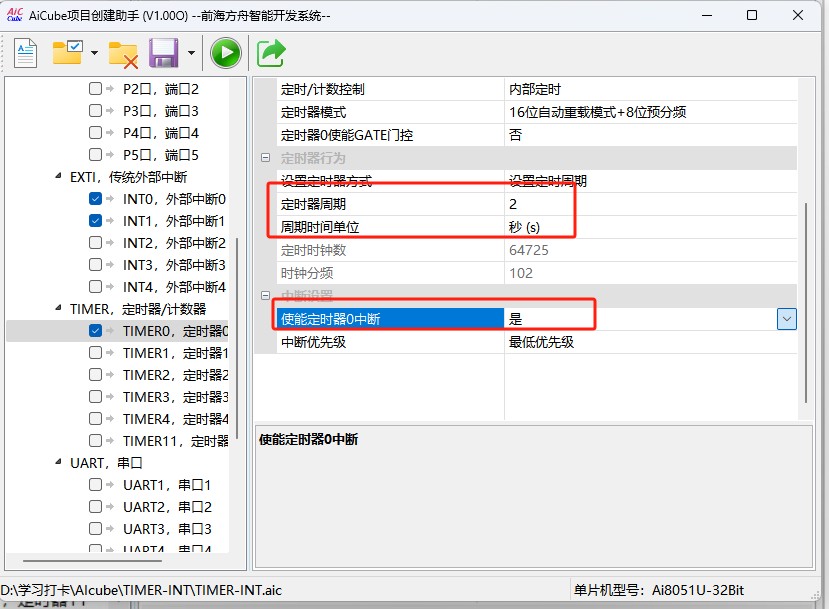Click the 设置定时周期 value cell
Image resolution: width=829 pixels, height=609 pixels.
[x=651, y=181]
